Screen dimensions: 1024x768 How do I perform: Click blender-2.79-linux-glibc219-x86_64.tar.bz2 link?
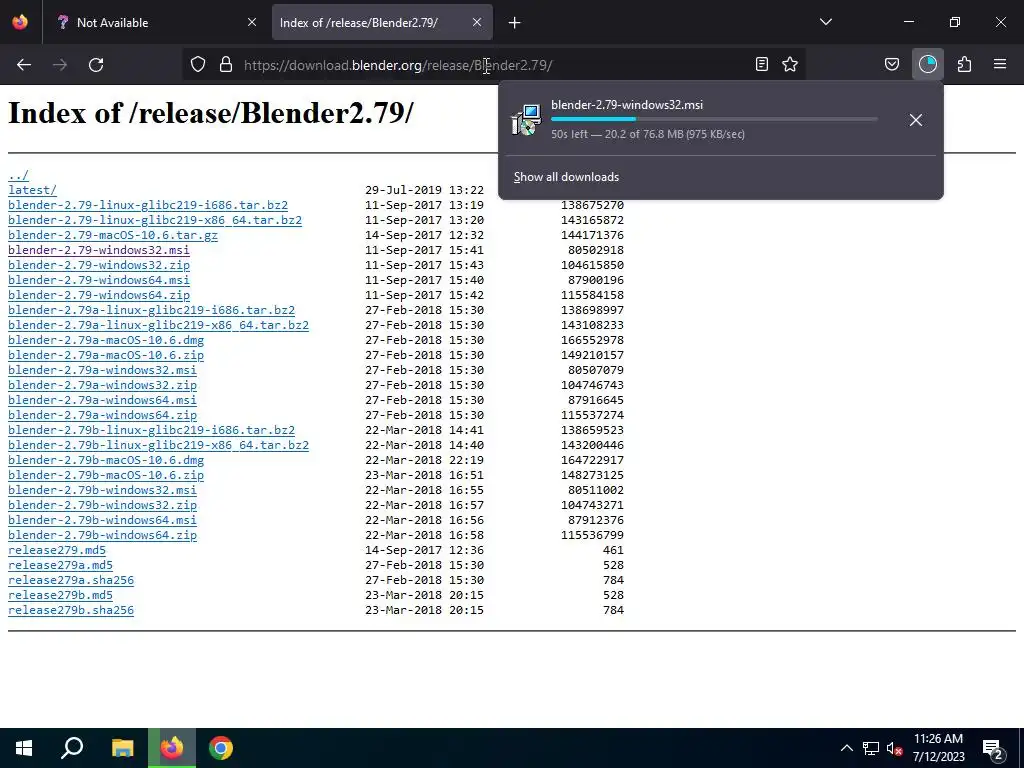click(155, 220)
